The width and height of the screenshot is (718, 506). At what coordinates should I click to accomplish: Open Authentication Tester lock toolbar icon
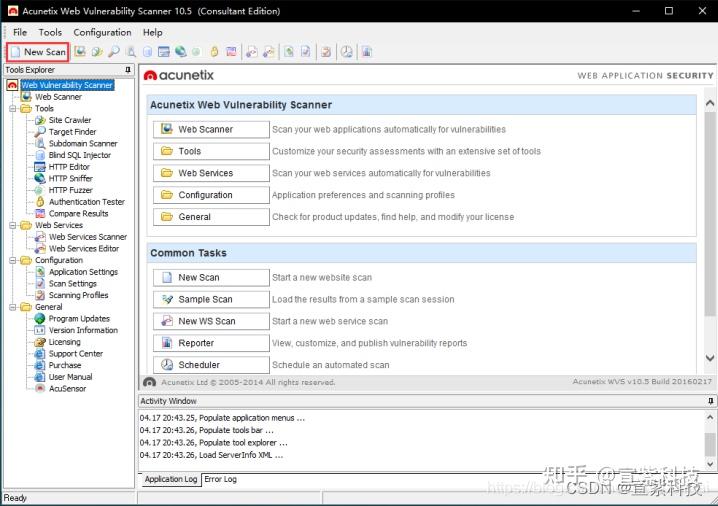(214, 52)
